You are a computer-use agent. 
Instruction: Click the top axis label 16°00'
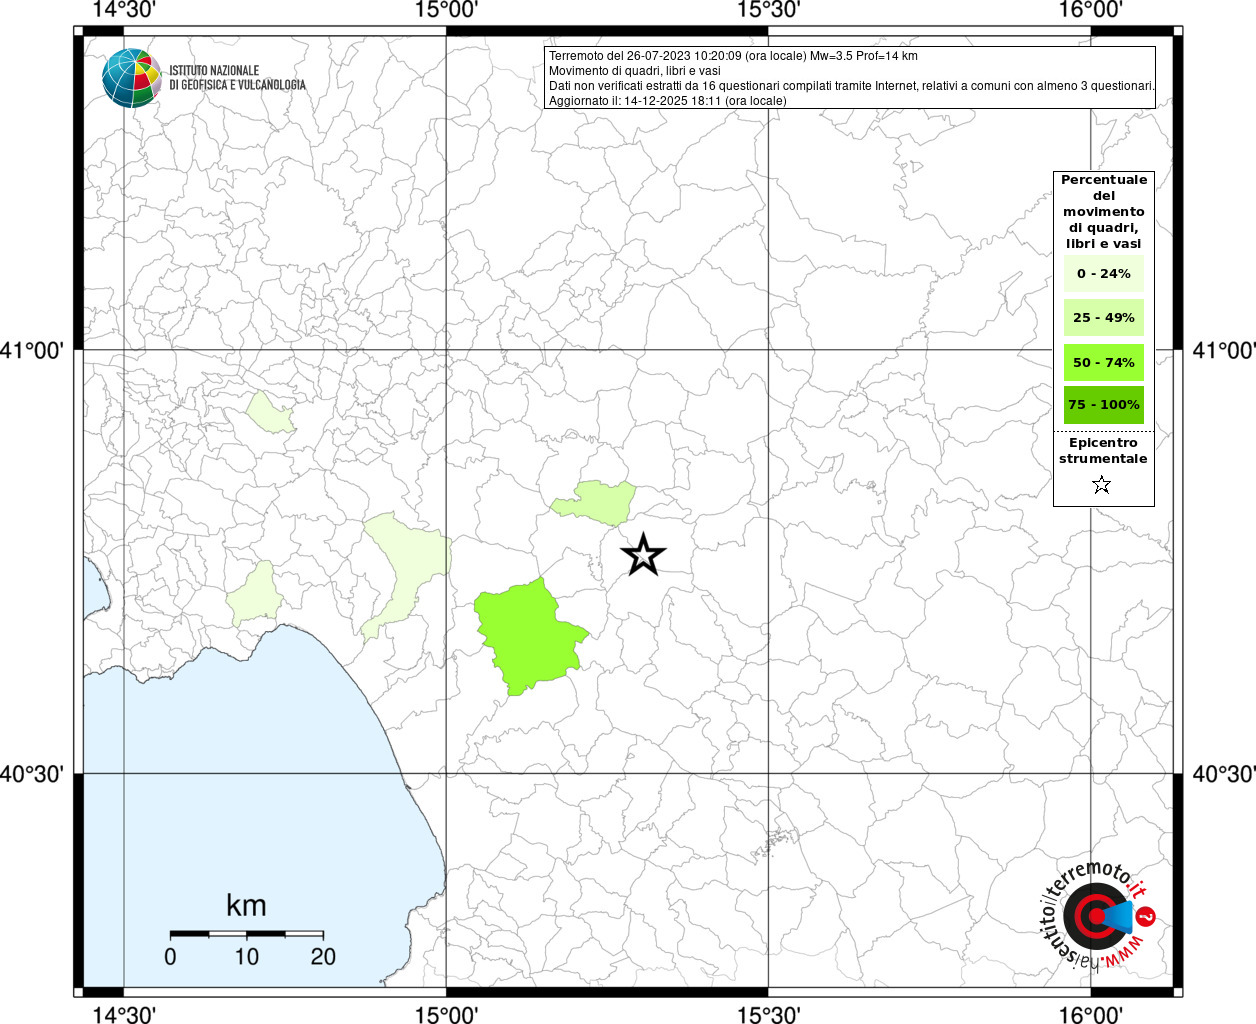pyautogui.click(x=1091, y=10)
